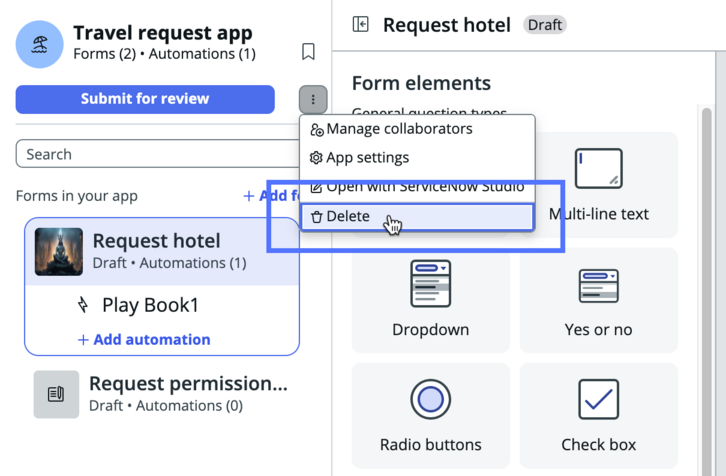
Task: Select Delete in the menu
Action: pyautogui.click(x=417, y=216)
